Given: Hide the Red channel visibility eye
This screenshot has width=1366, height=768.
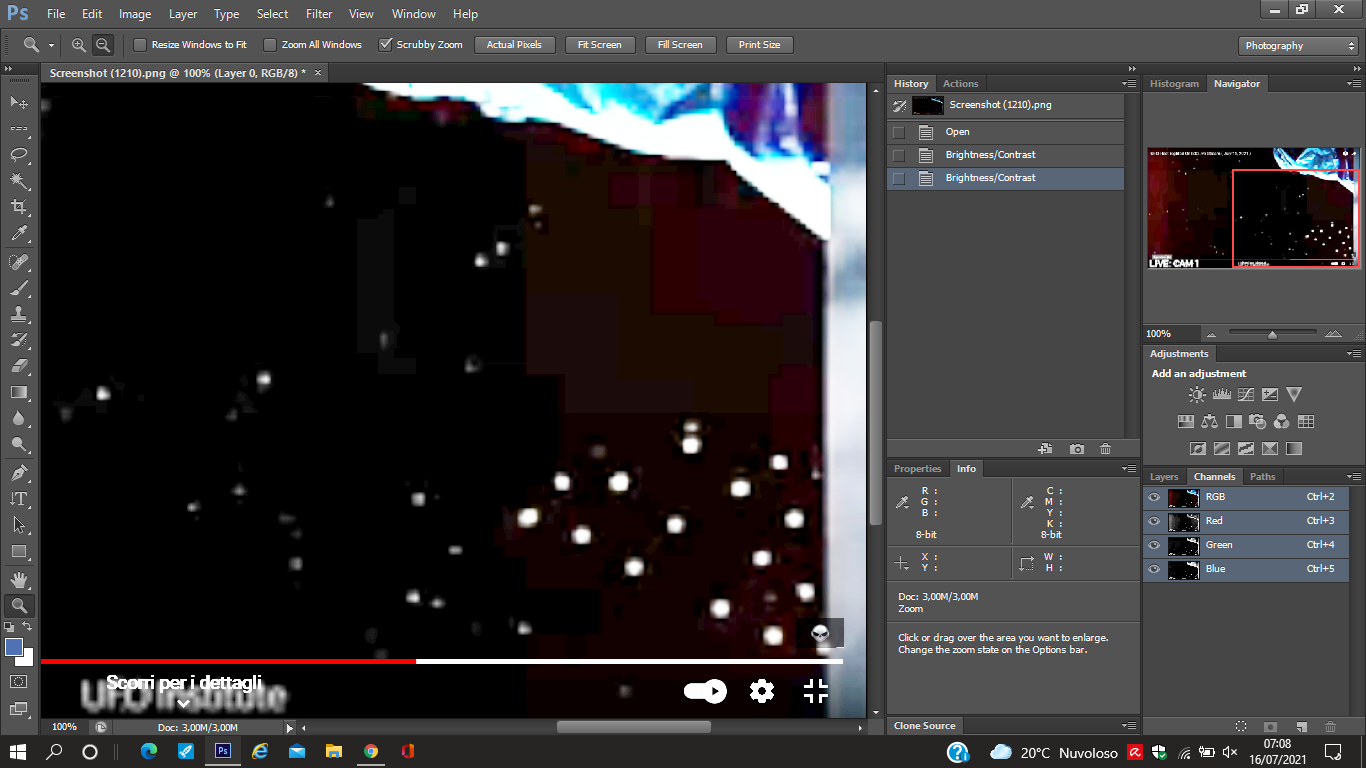Looking at the screenshot, I should click(1154, 521).
